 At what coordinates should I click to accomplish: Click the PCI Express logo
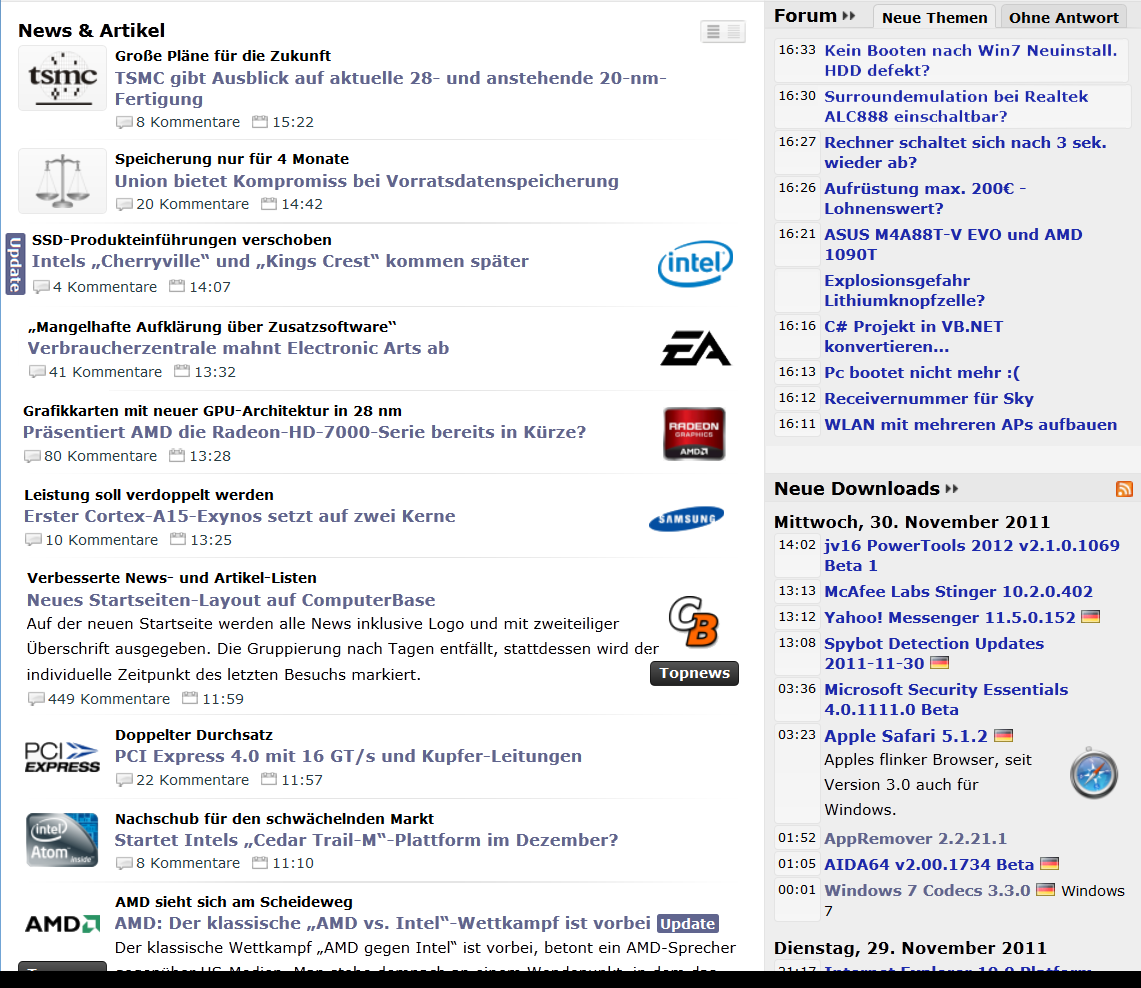coord(63,757)
